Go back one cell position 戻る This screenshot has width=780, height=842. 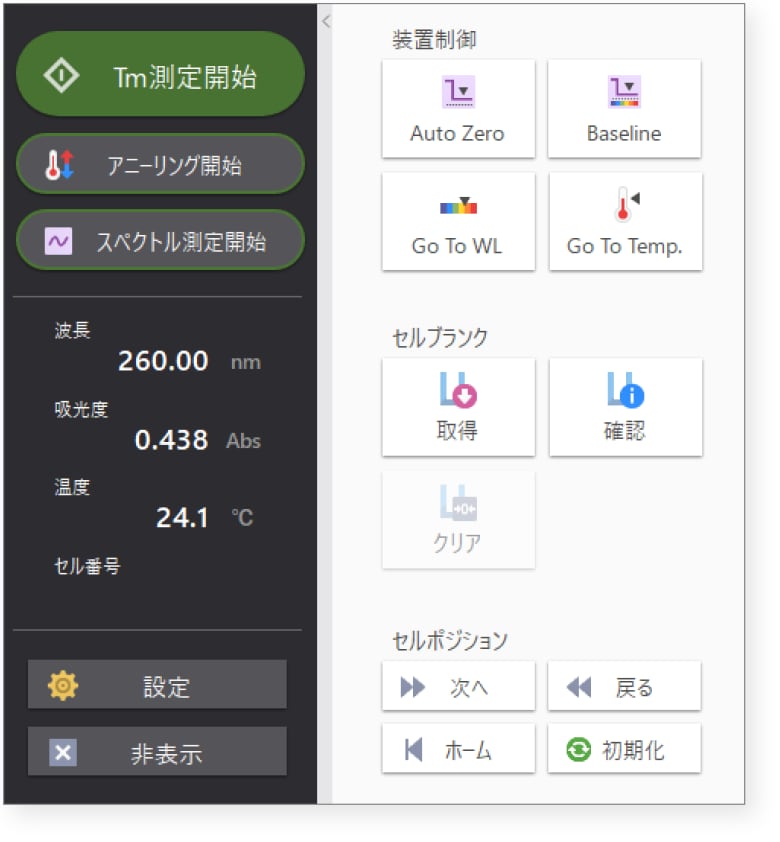[624, 686]
